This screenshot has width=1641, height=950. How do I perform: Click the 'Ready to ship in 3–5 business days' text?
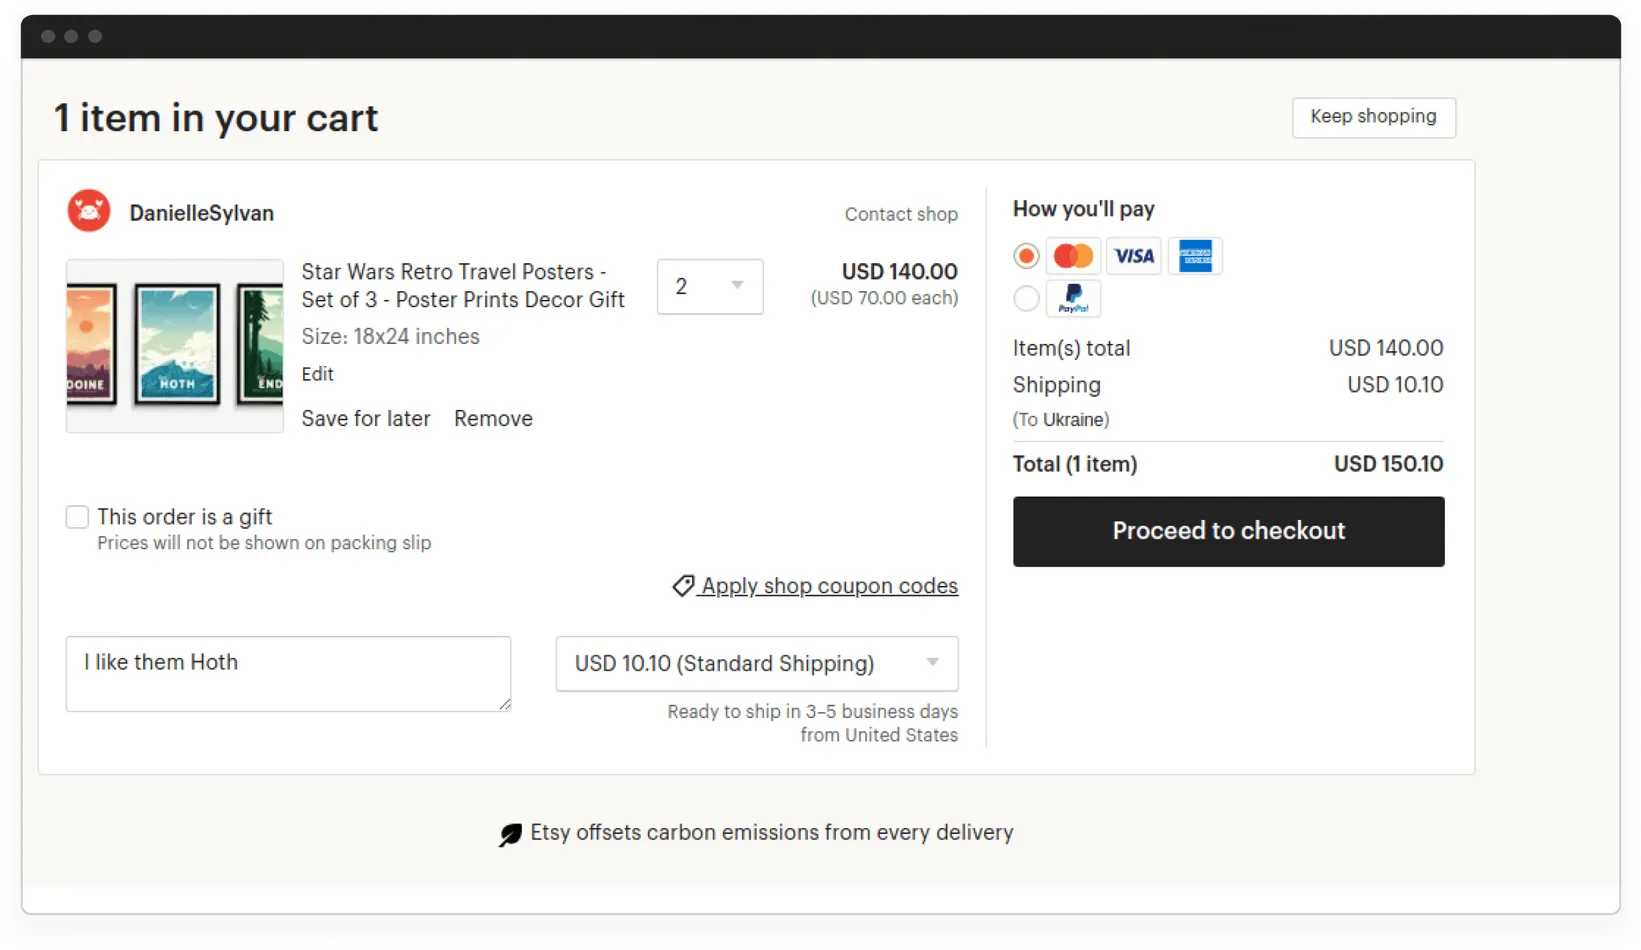(812, 712)
